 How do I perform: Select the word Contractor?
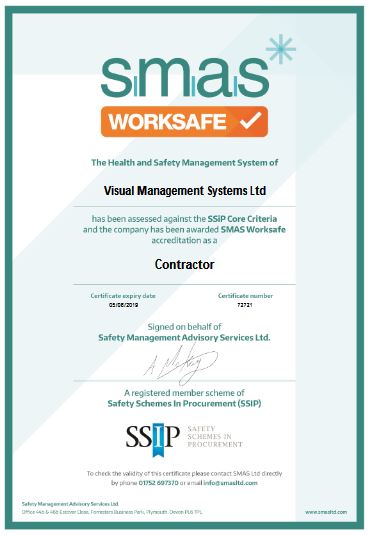click(184, 264)
